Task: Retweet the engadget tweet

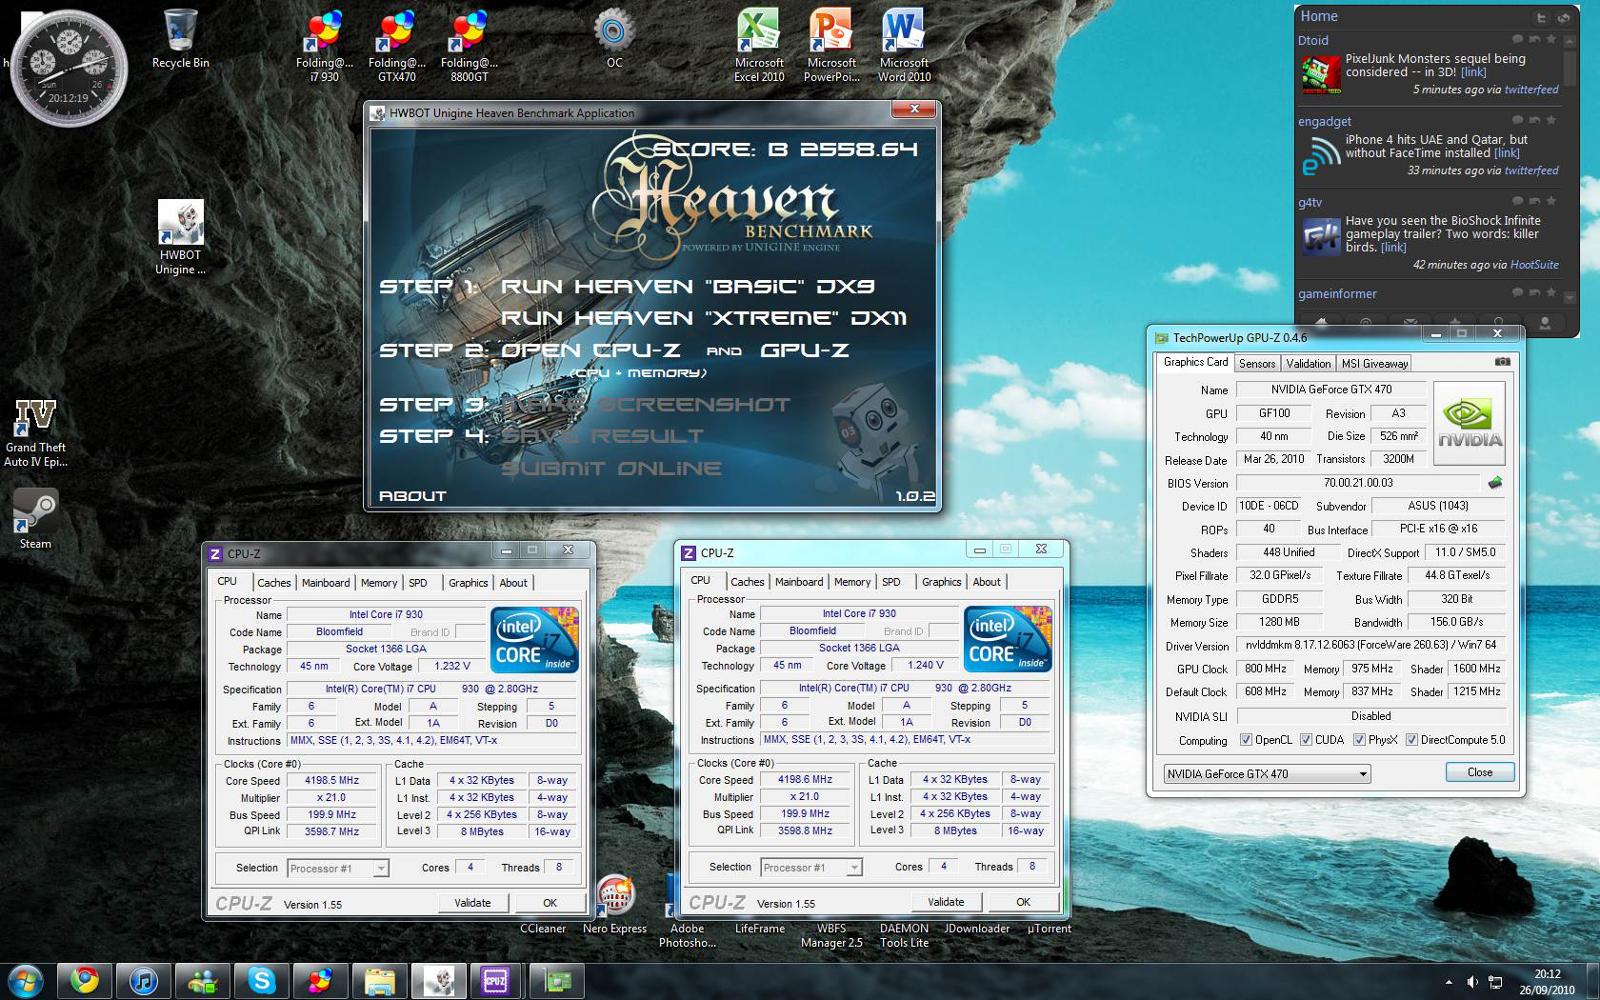Action: click(1534, 121)
